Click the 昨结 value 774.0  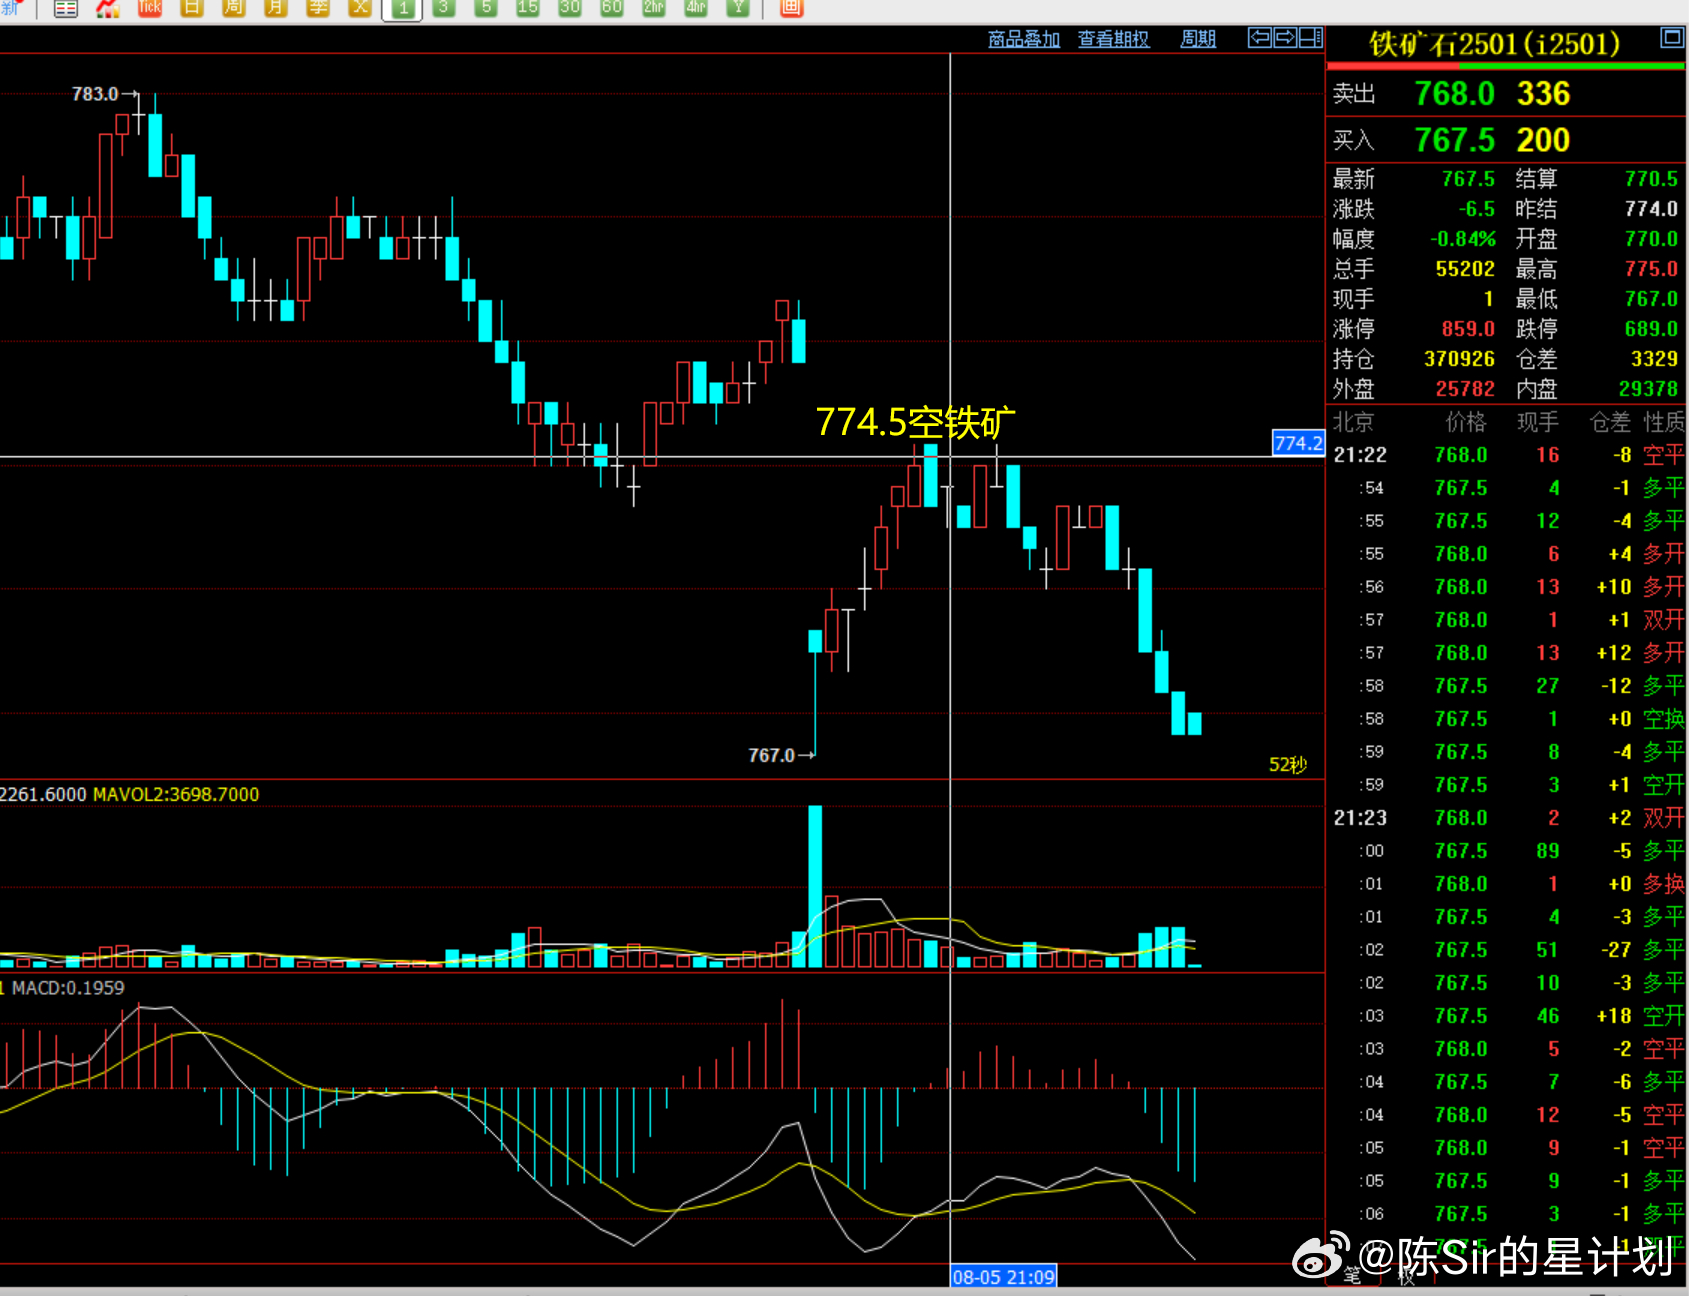click(x=1651, y=209)
